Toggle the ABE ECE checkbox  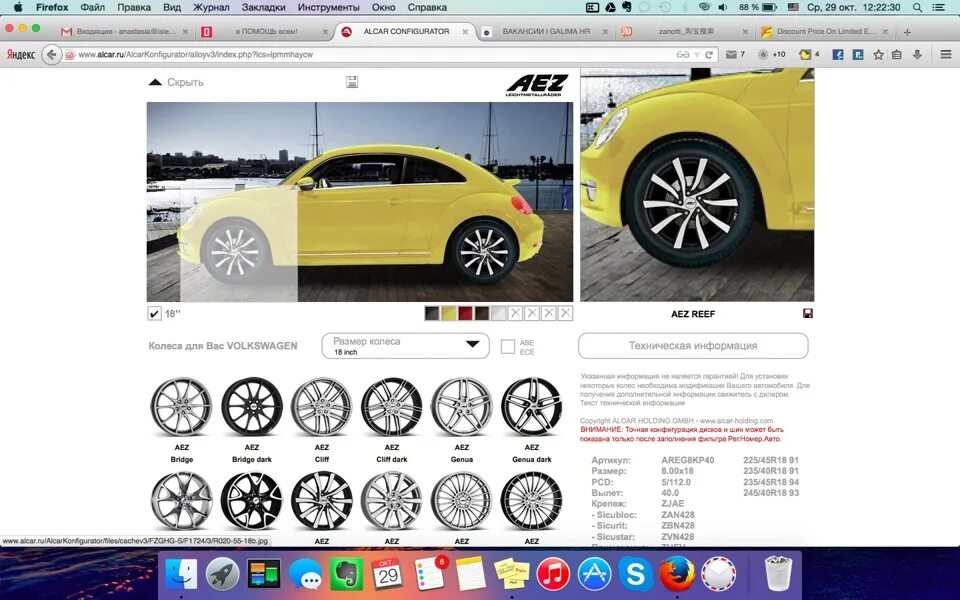[x=508, y=347]
